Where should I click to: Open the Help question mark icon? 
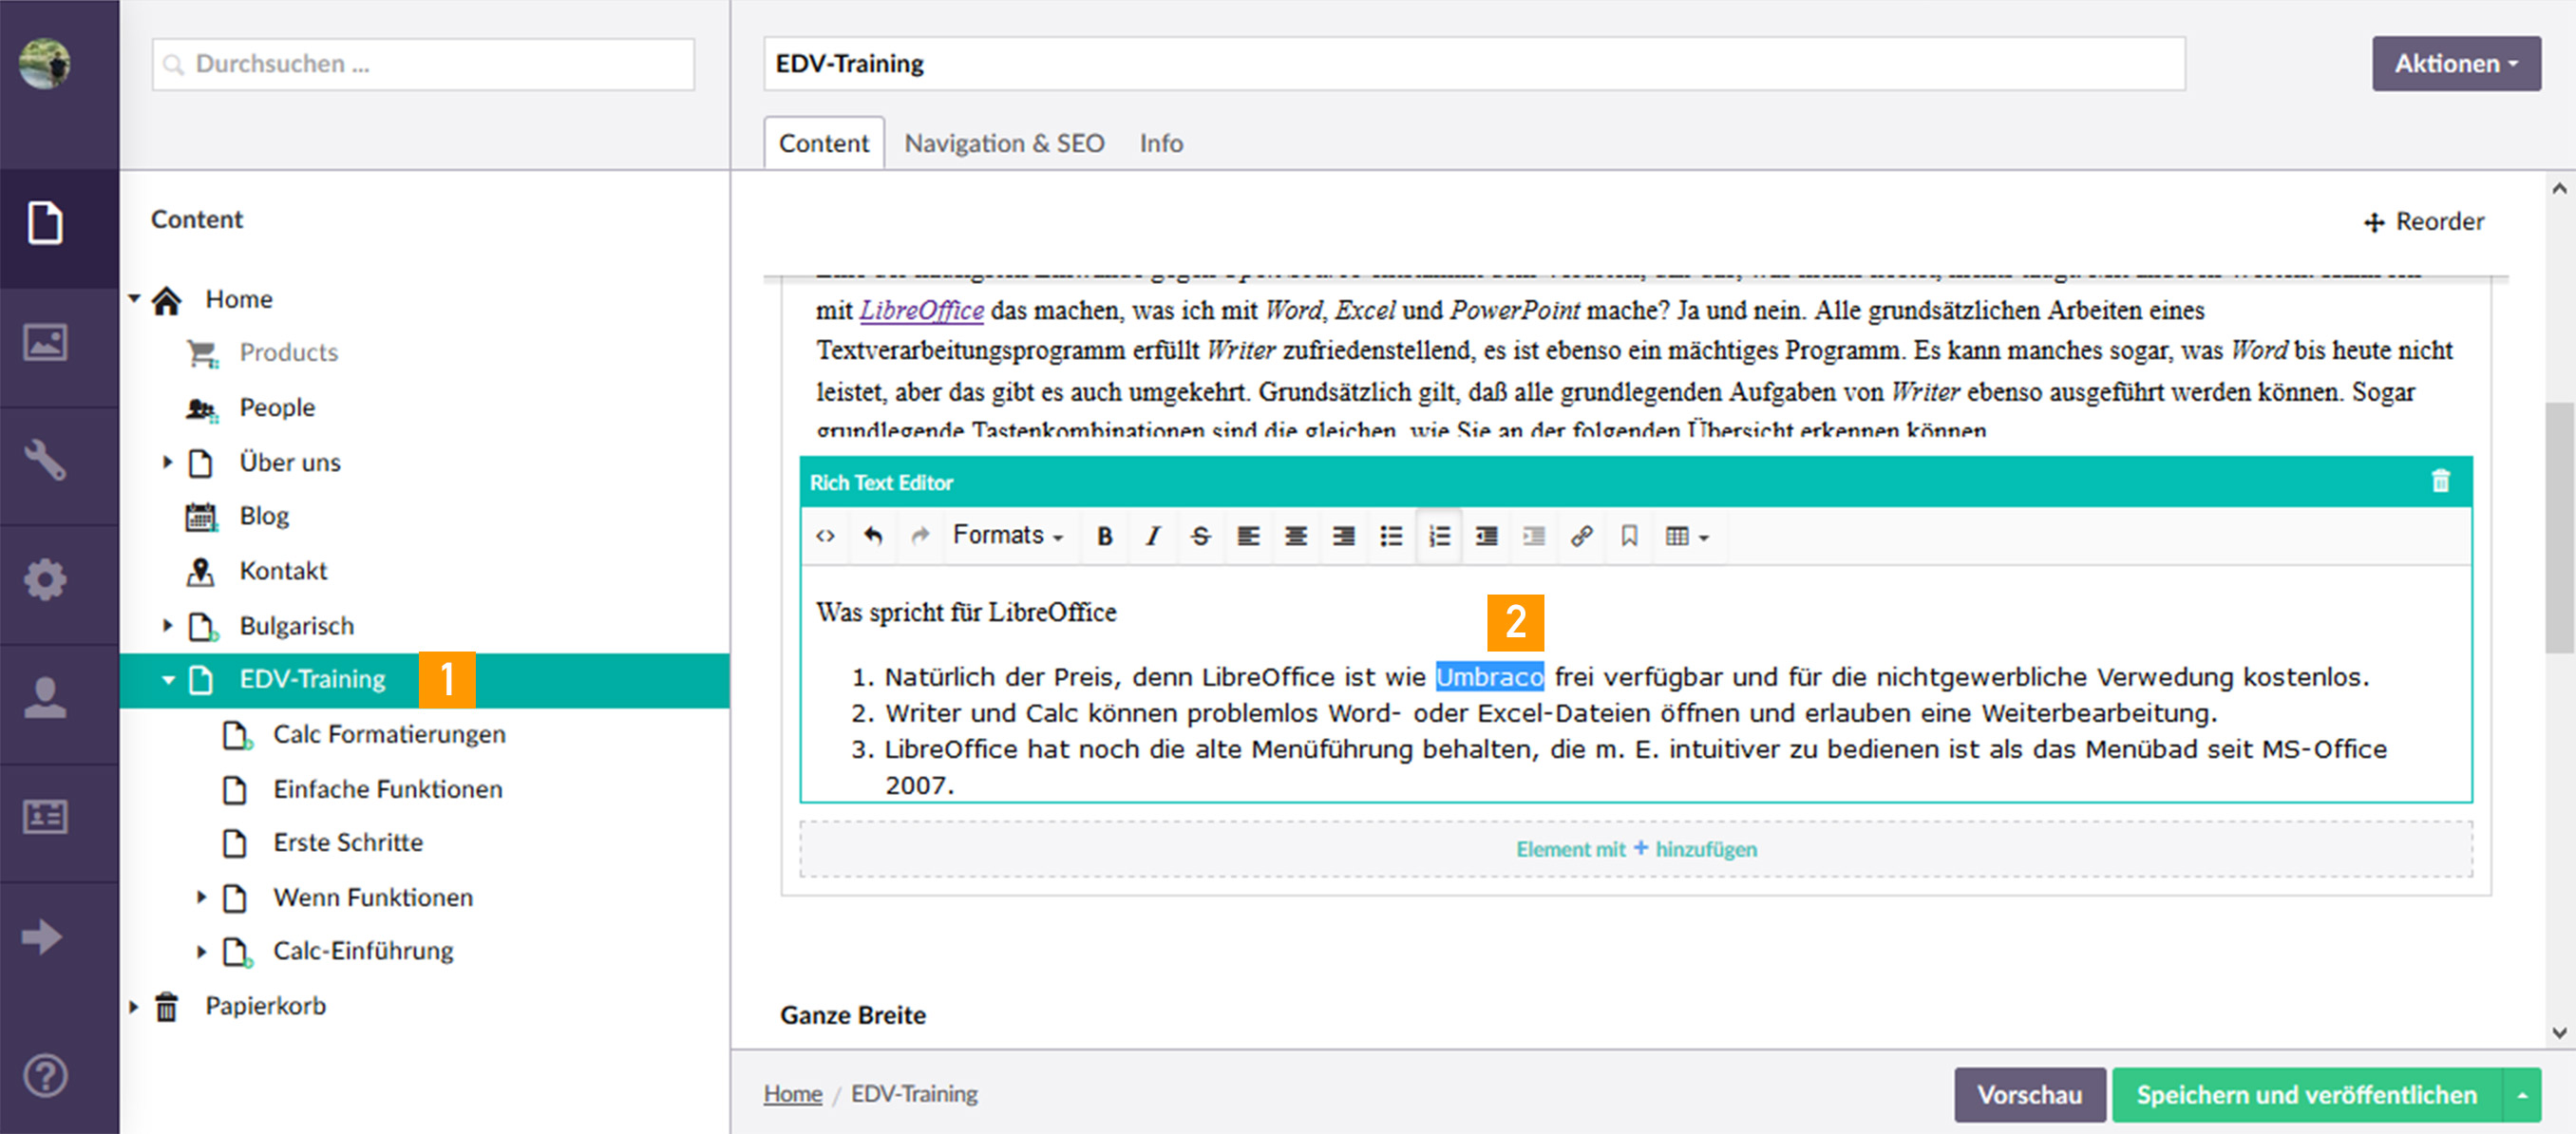(45, 1076)
